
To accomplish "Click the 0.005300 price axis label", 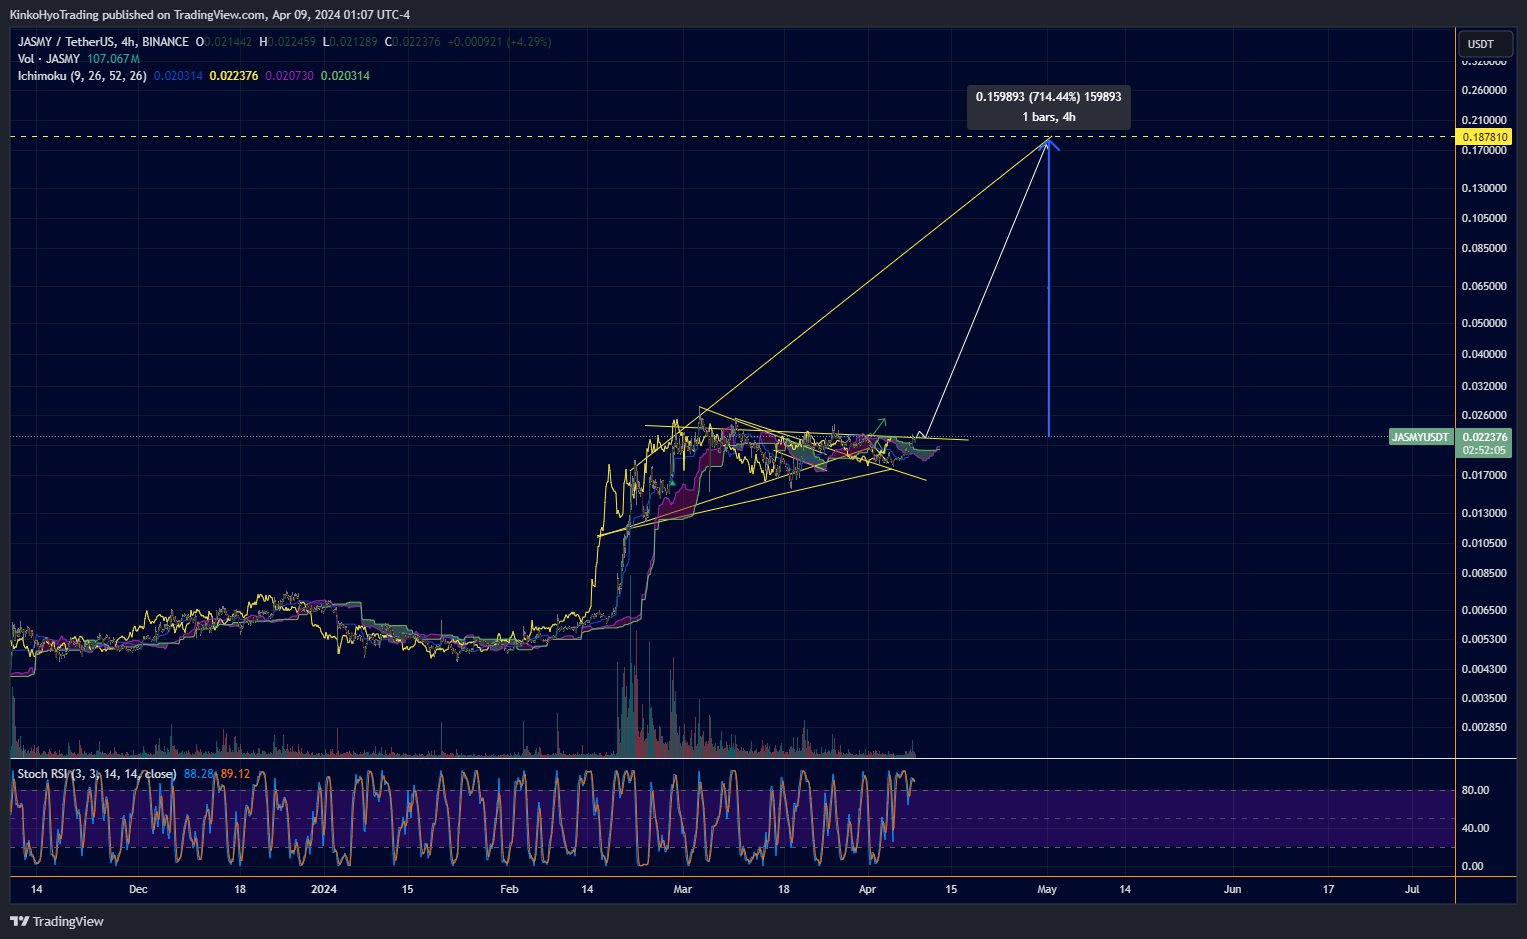I will click(1484, 639).
